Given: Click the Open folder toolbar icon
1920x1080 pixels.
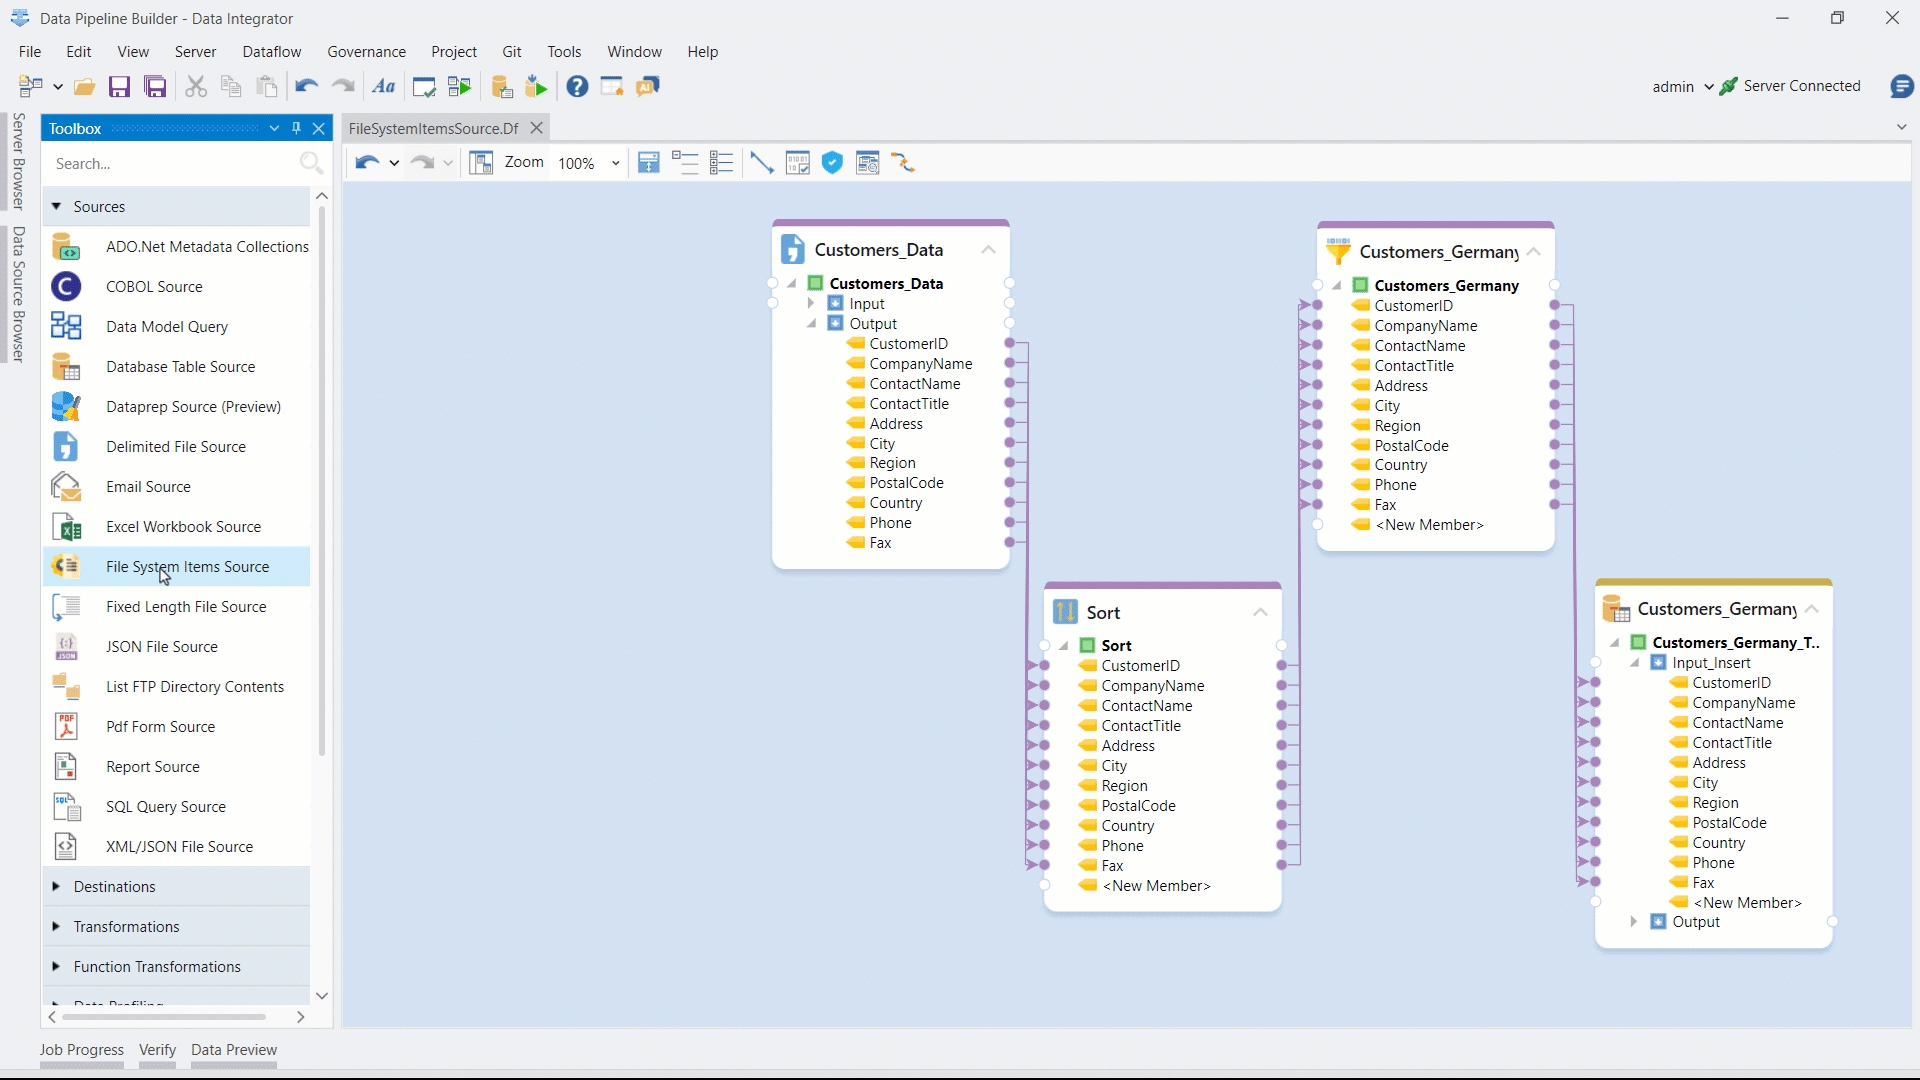Looking at the screenshot, I should tap(85, 87).
